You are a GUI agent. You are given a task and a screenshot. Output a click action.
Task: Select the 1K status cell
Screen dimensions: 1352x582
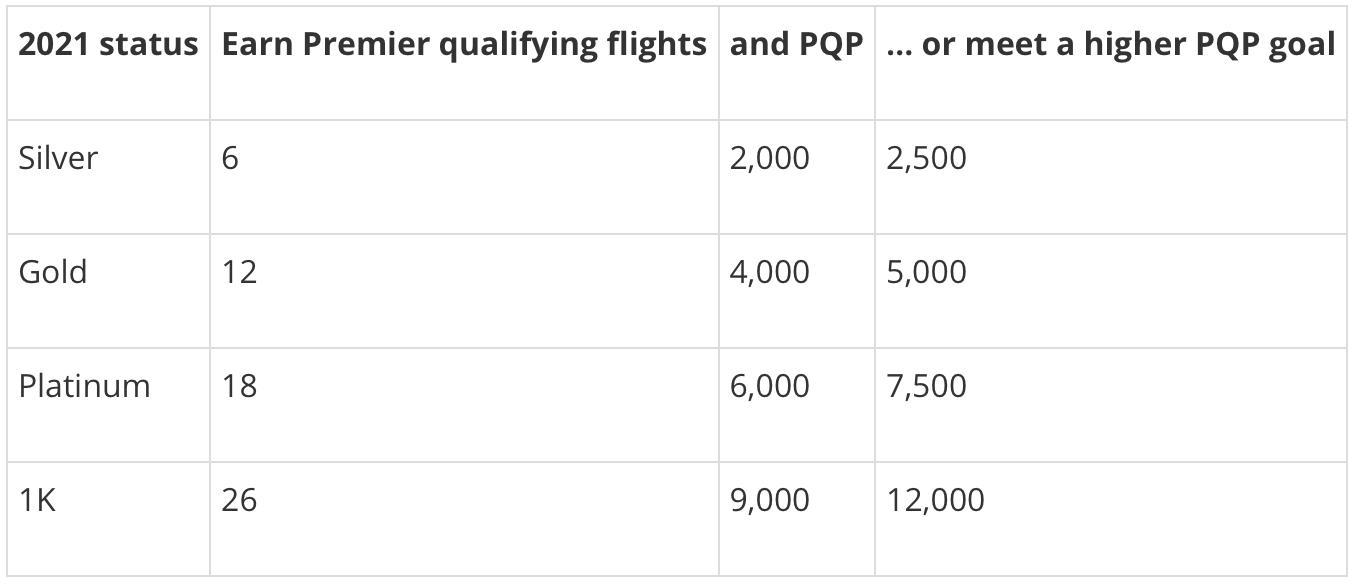37,499
